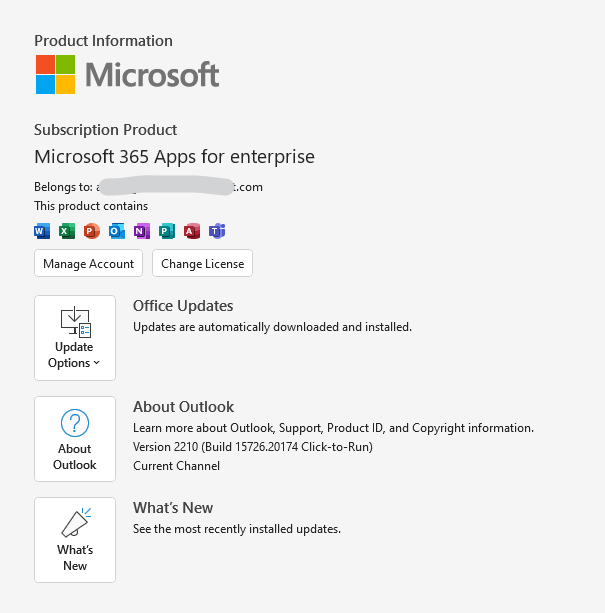Click the Change License button
605x613 pixels.
(x=202, y=264)
